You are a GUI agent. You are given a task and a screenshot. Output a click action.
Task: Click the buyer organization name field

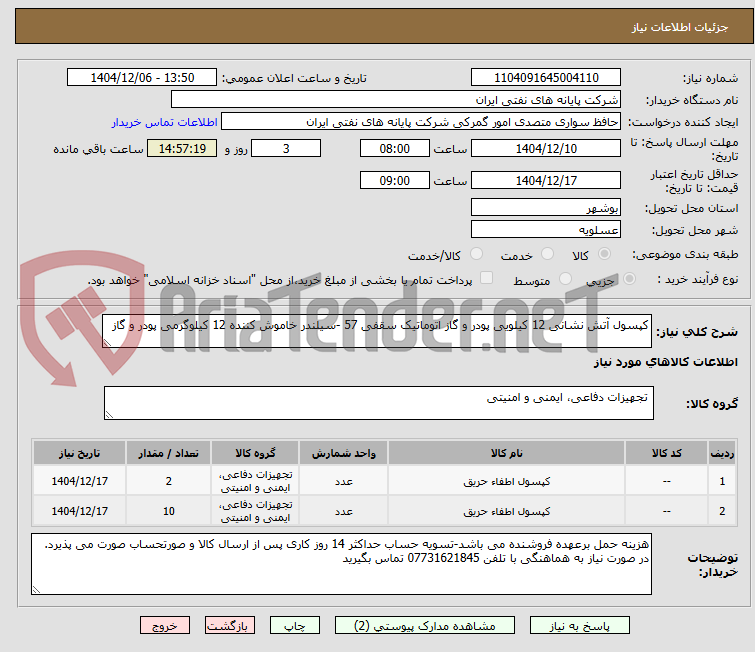coord(396,100)
